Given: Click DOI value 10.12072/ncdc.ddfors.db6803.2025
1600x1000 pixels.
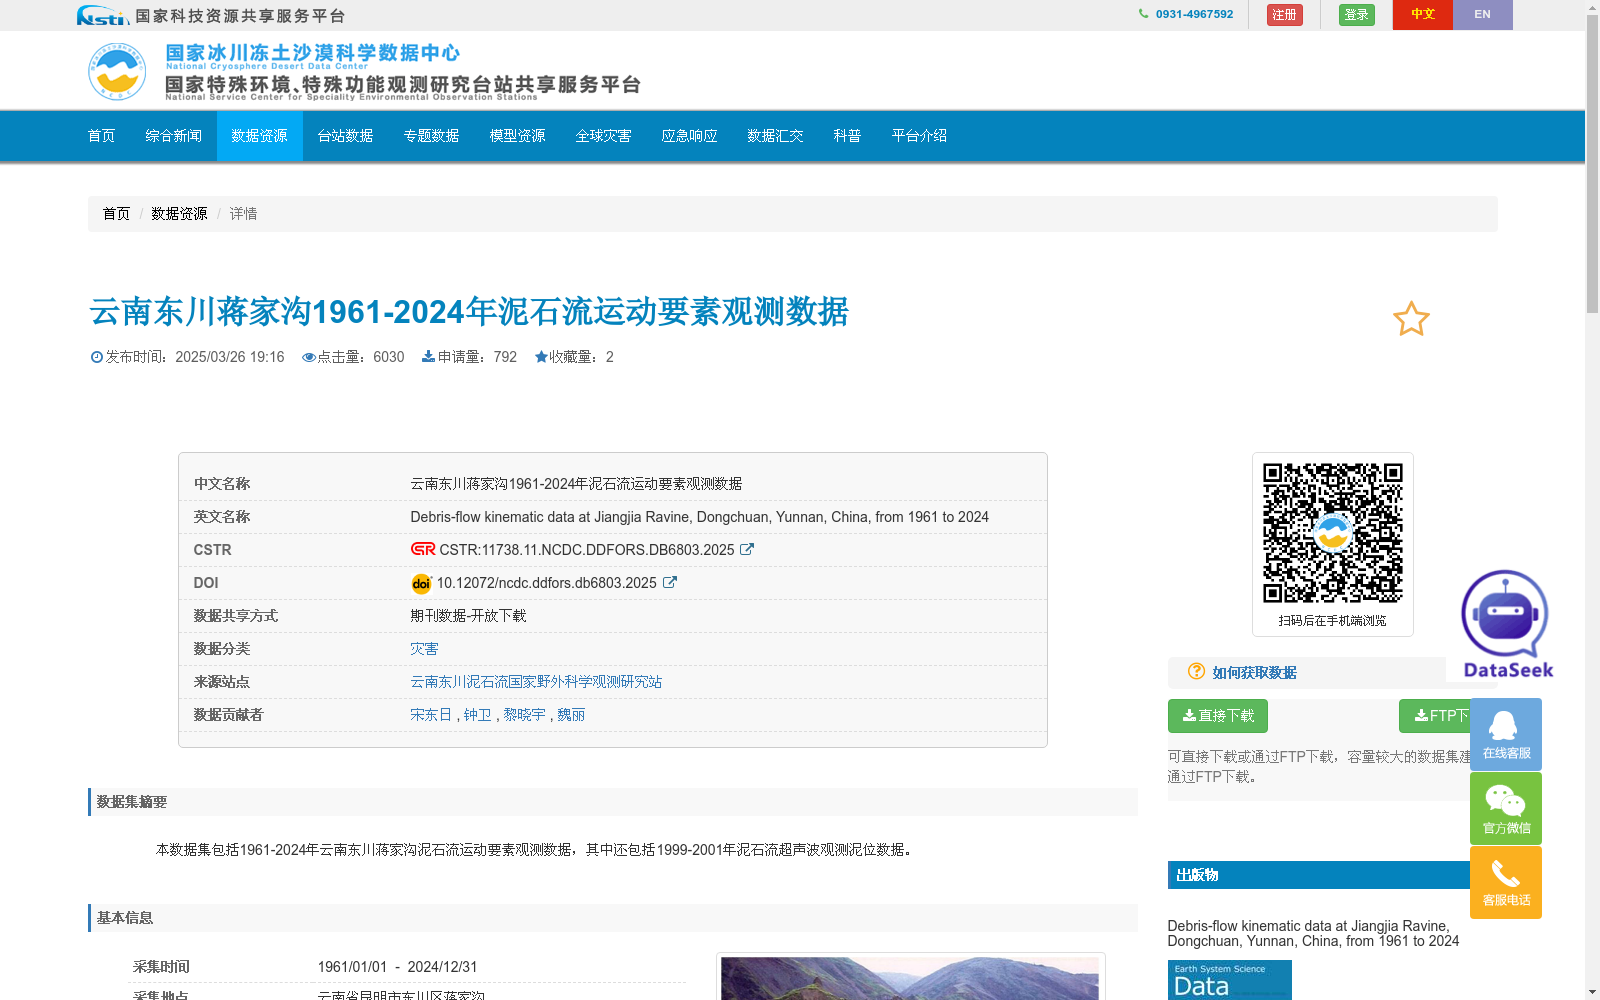Looking at the screenshot, I should pyautogui.click(x=547, y=583).
